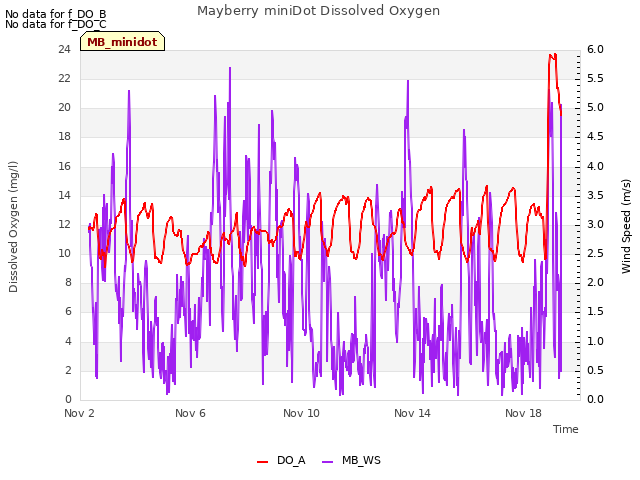Toggle the MB_WS legend entry
Viewport: 640px width, 480px height.
pyautogui.click(x=351, y=460)
